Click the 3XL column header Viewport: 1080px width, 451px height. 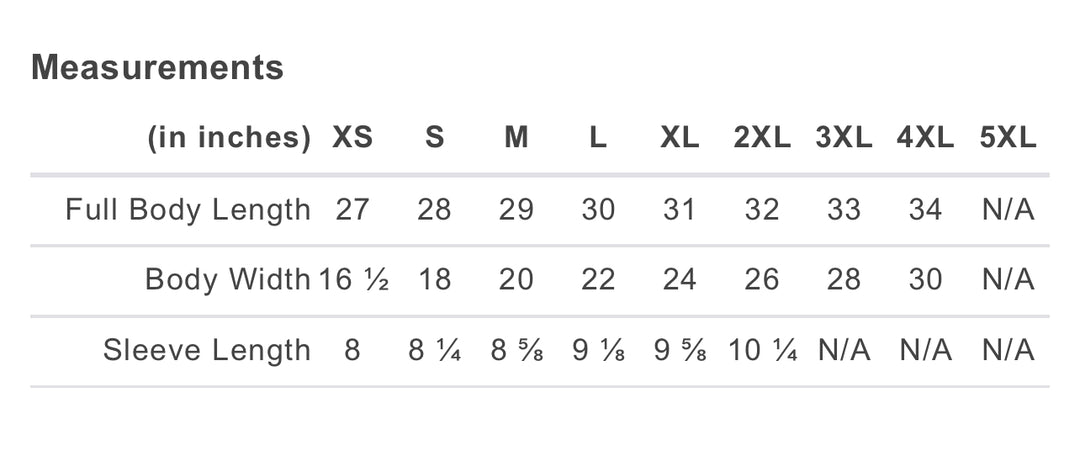tap(844, 138)
